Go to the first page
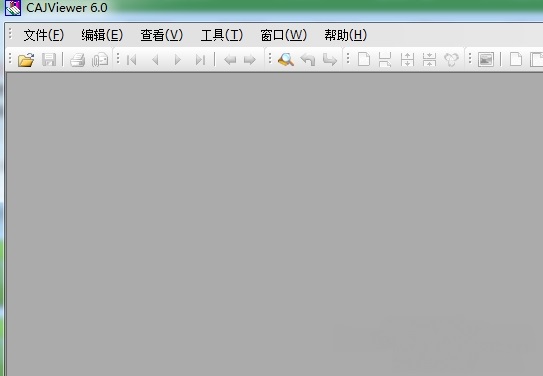The height and width of the screenshot is (376, 543). pyautogui.click(x=132, y=60)
